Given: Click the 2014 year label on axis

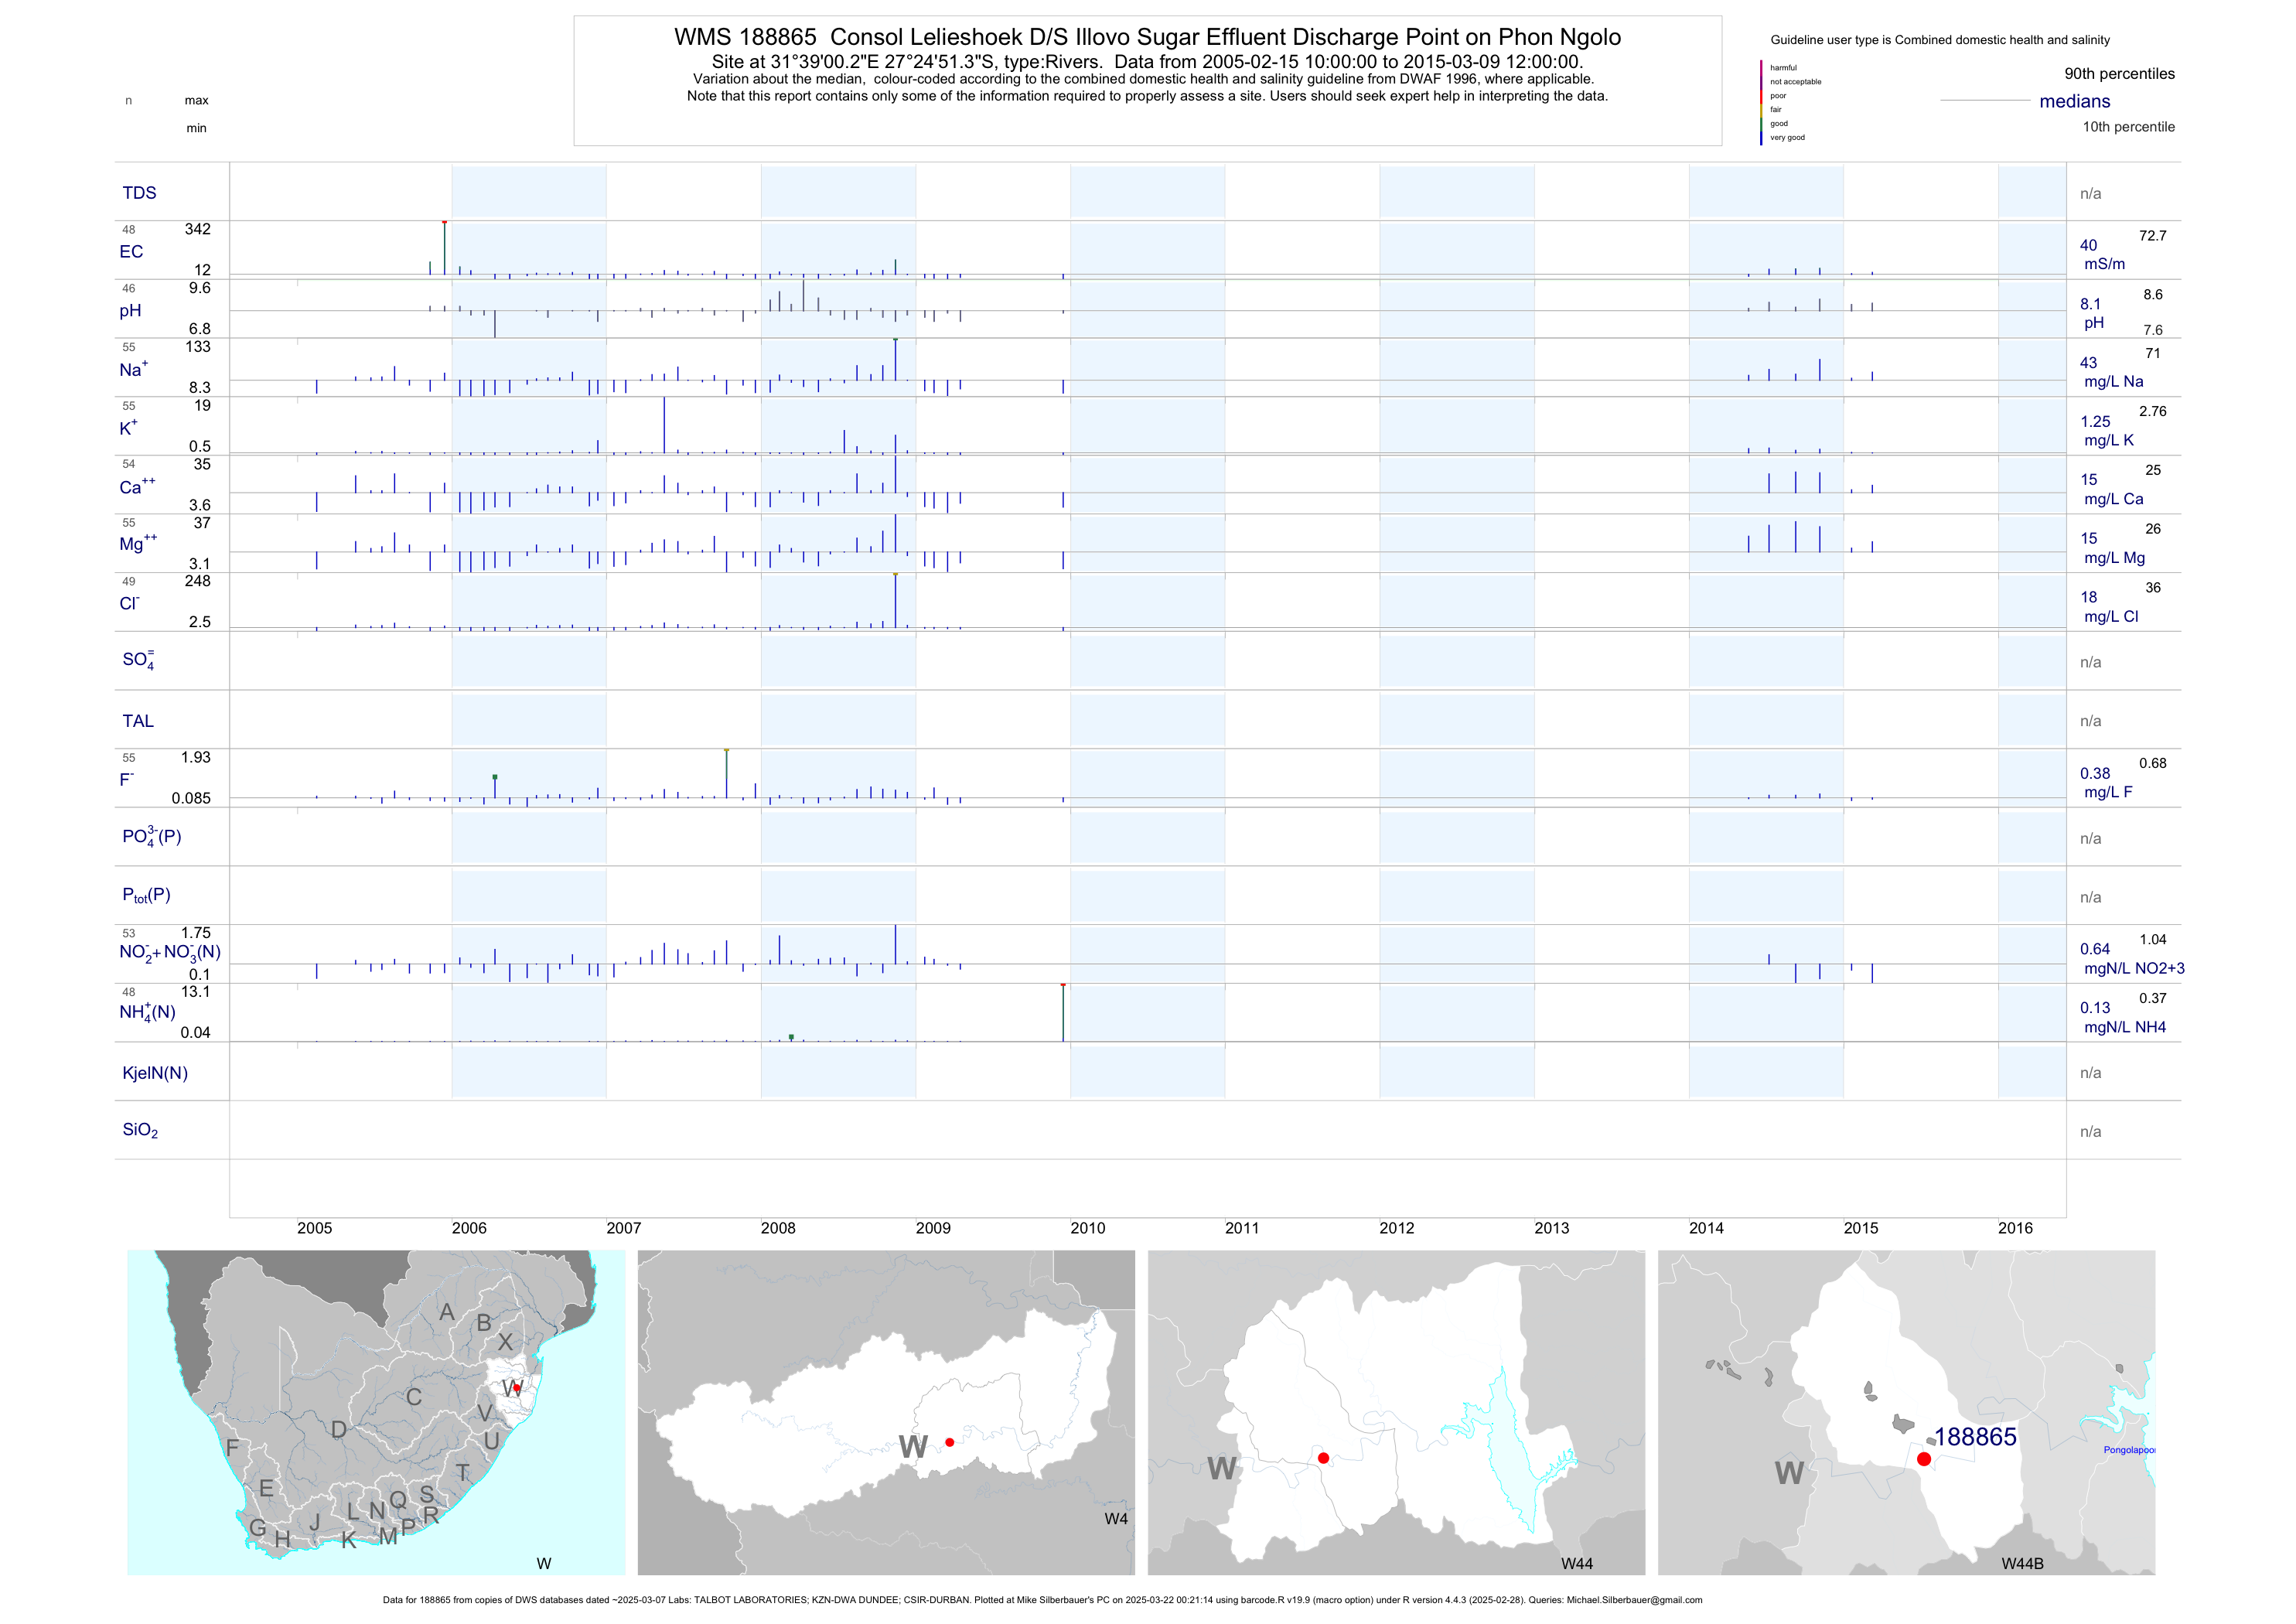Looking at the screenshot, I should point(1706,1228).
